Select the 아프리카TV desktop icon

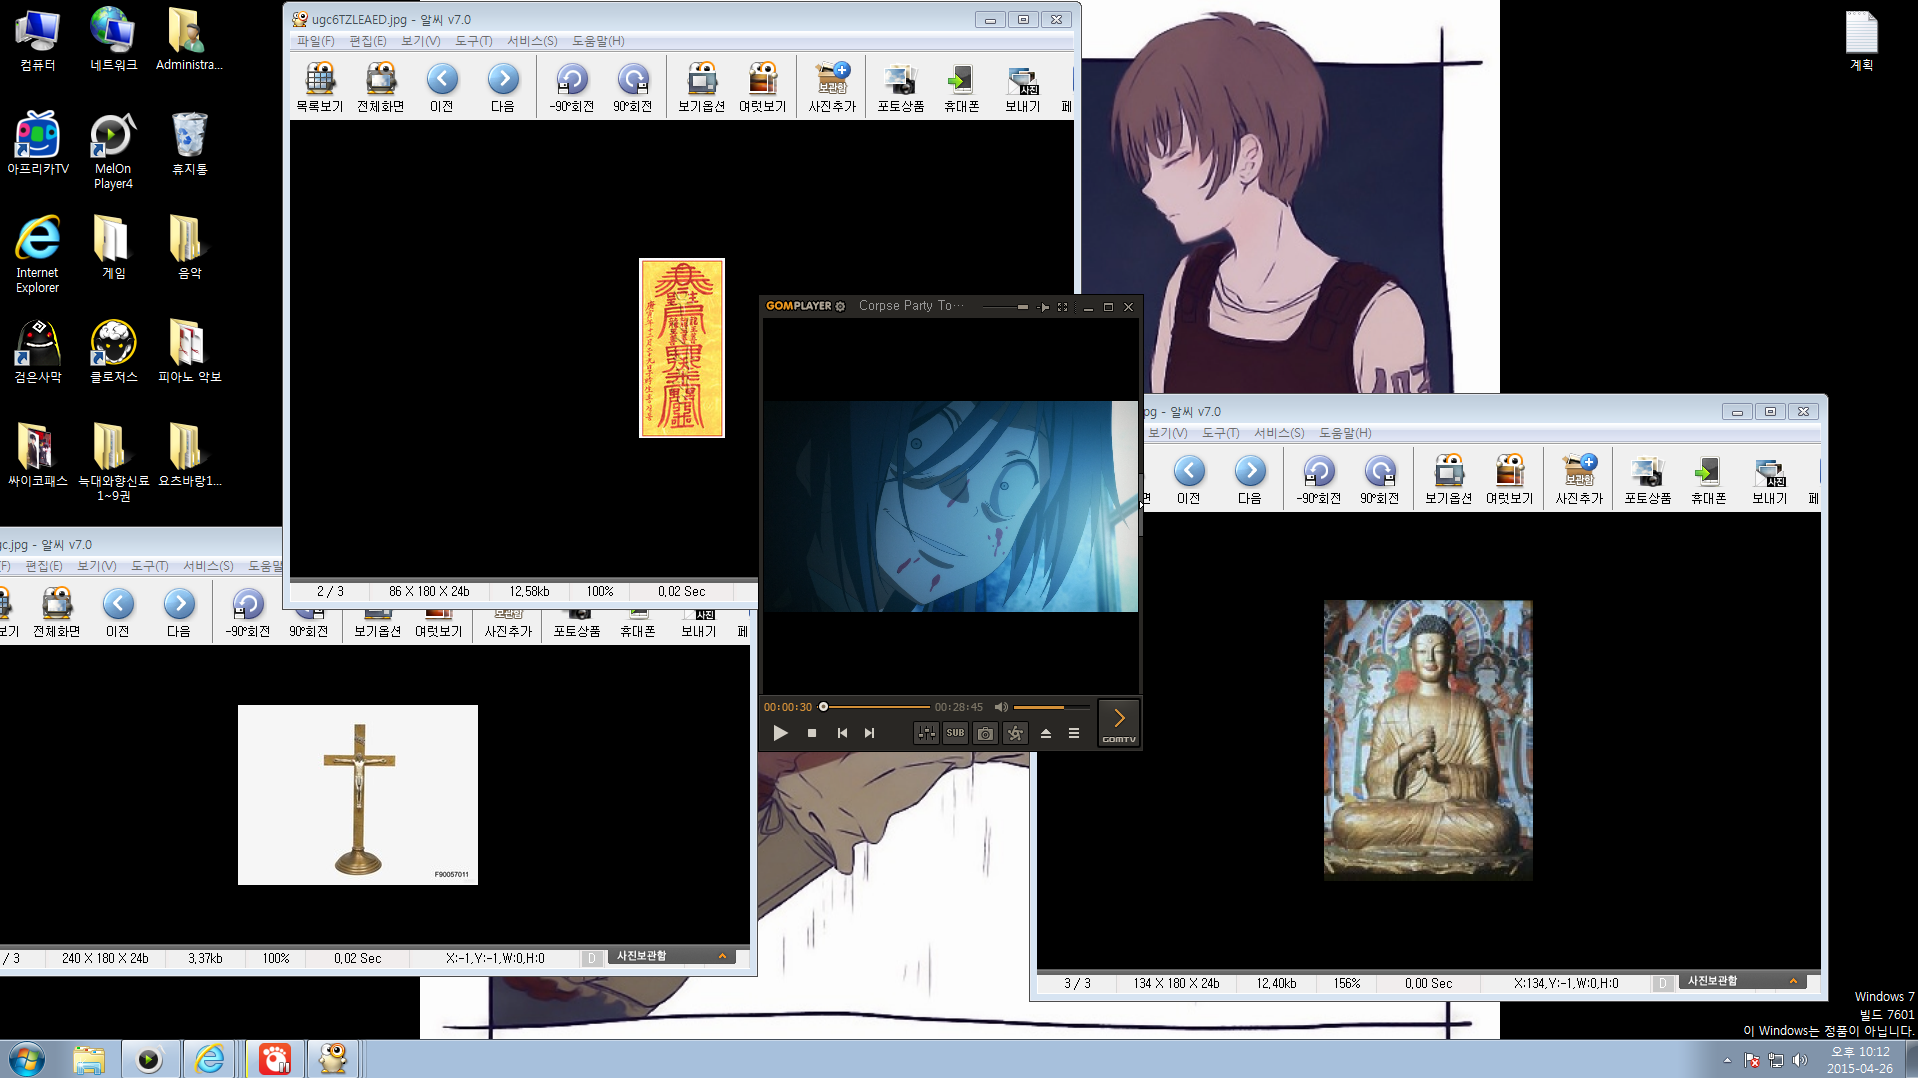coord(38,144)
